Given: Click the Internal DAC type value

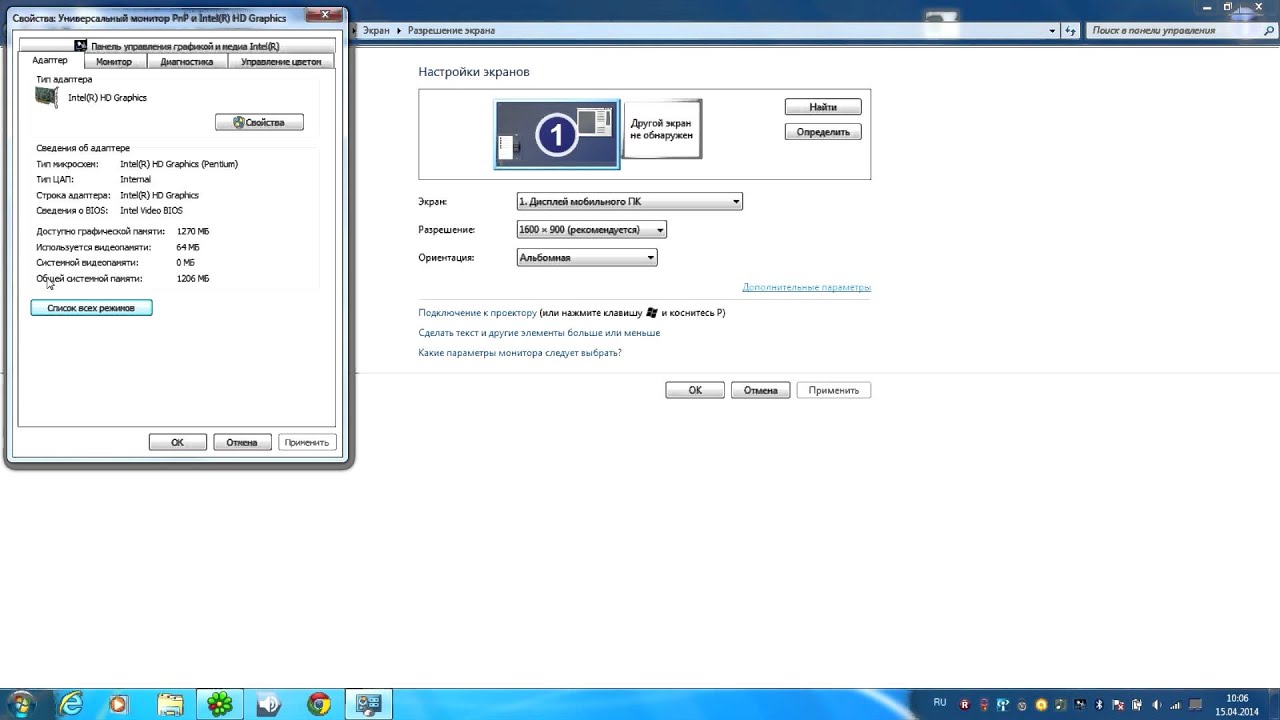Looking at the screenshot, I should point(135,180).
